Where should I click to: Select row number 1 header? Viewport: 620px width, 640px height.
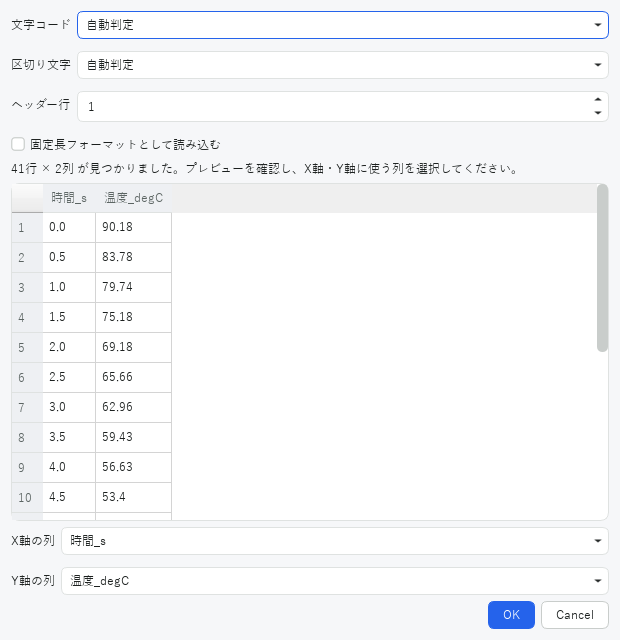[27, 227]
